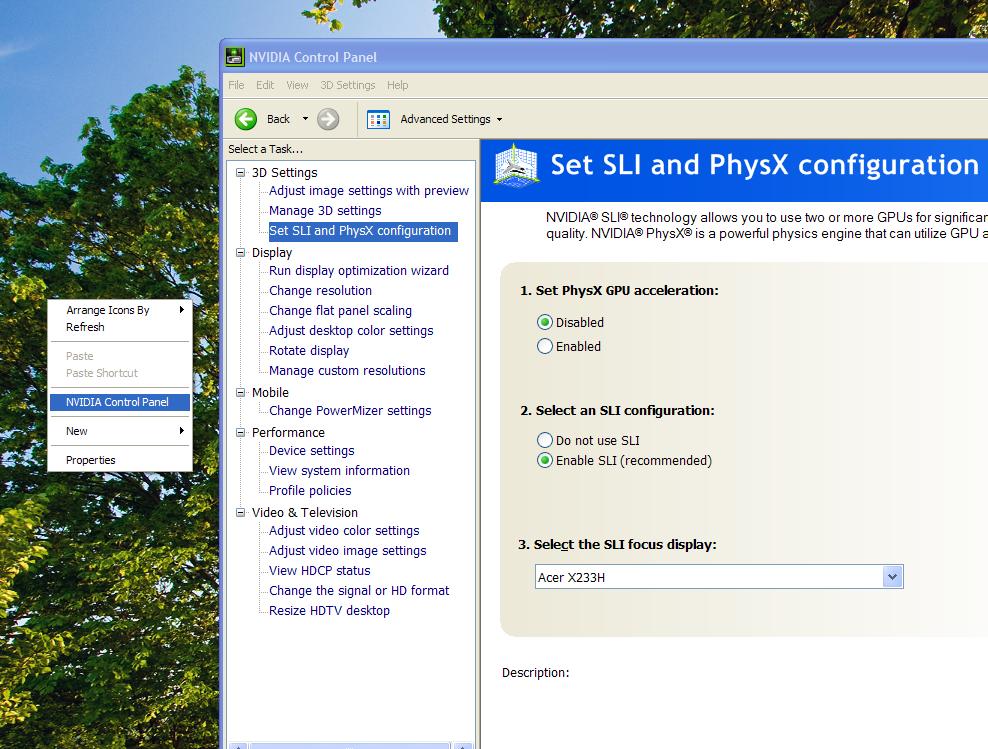Open Adjust video color settings
988x749 pixels.
[344, 530]
